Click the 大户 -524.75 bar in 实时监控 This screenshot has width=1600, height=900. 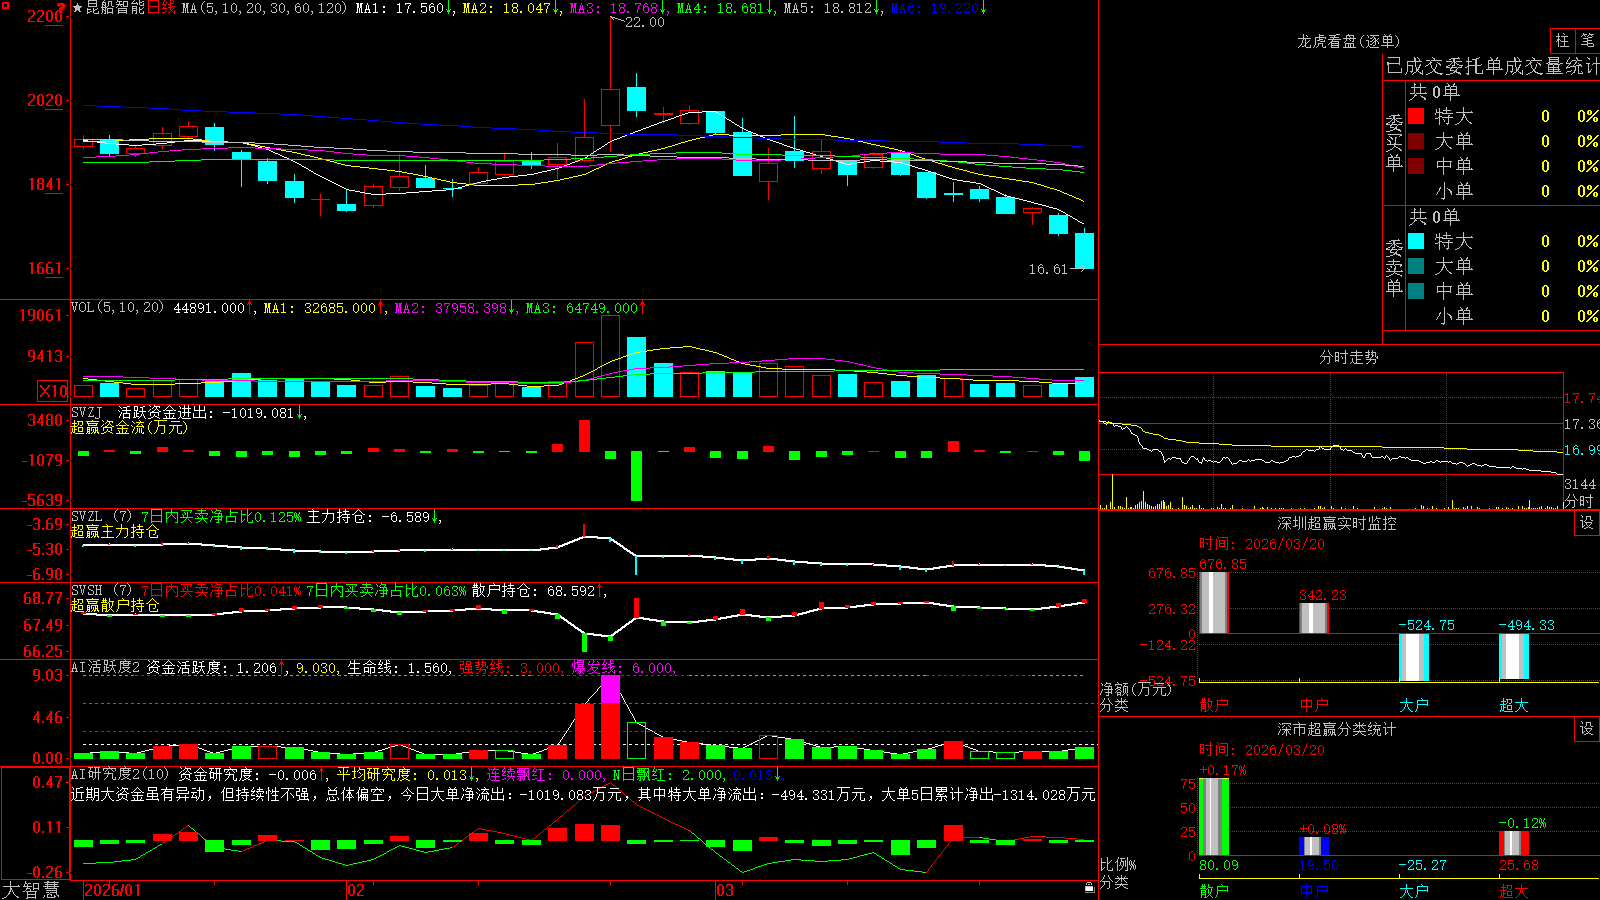tap(1414, 657)
